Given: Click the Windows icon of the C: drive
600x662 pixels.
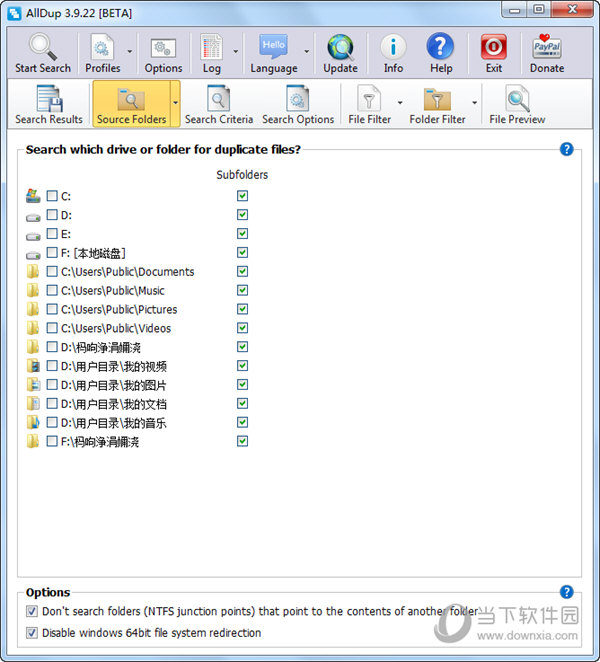Looking at the screenshot, I should click(33, 195).
